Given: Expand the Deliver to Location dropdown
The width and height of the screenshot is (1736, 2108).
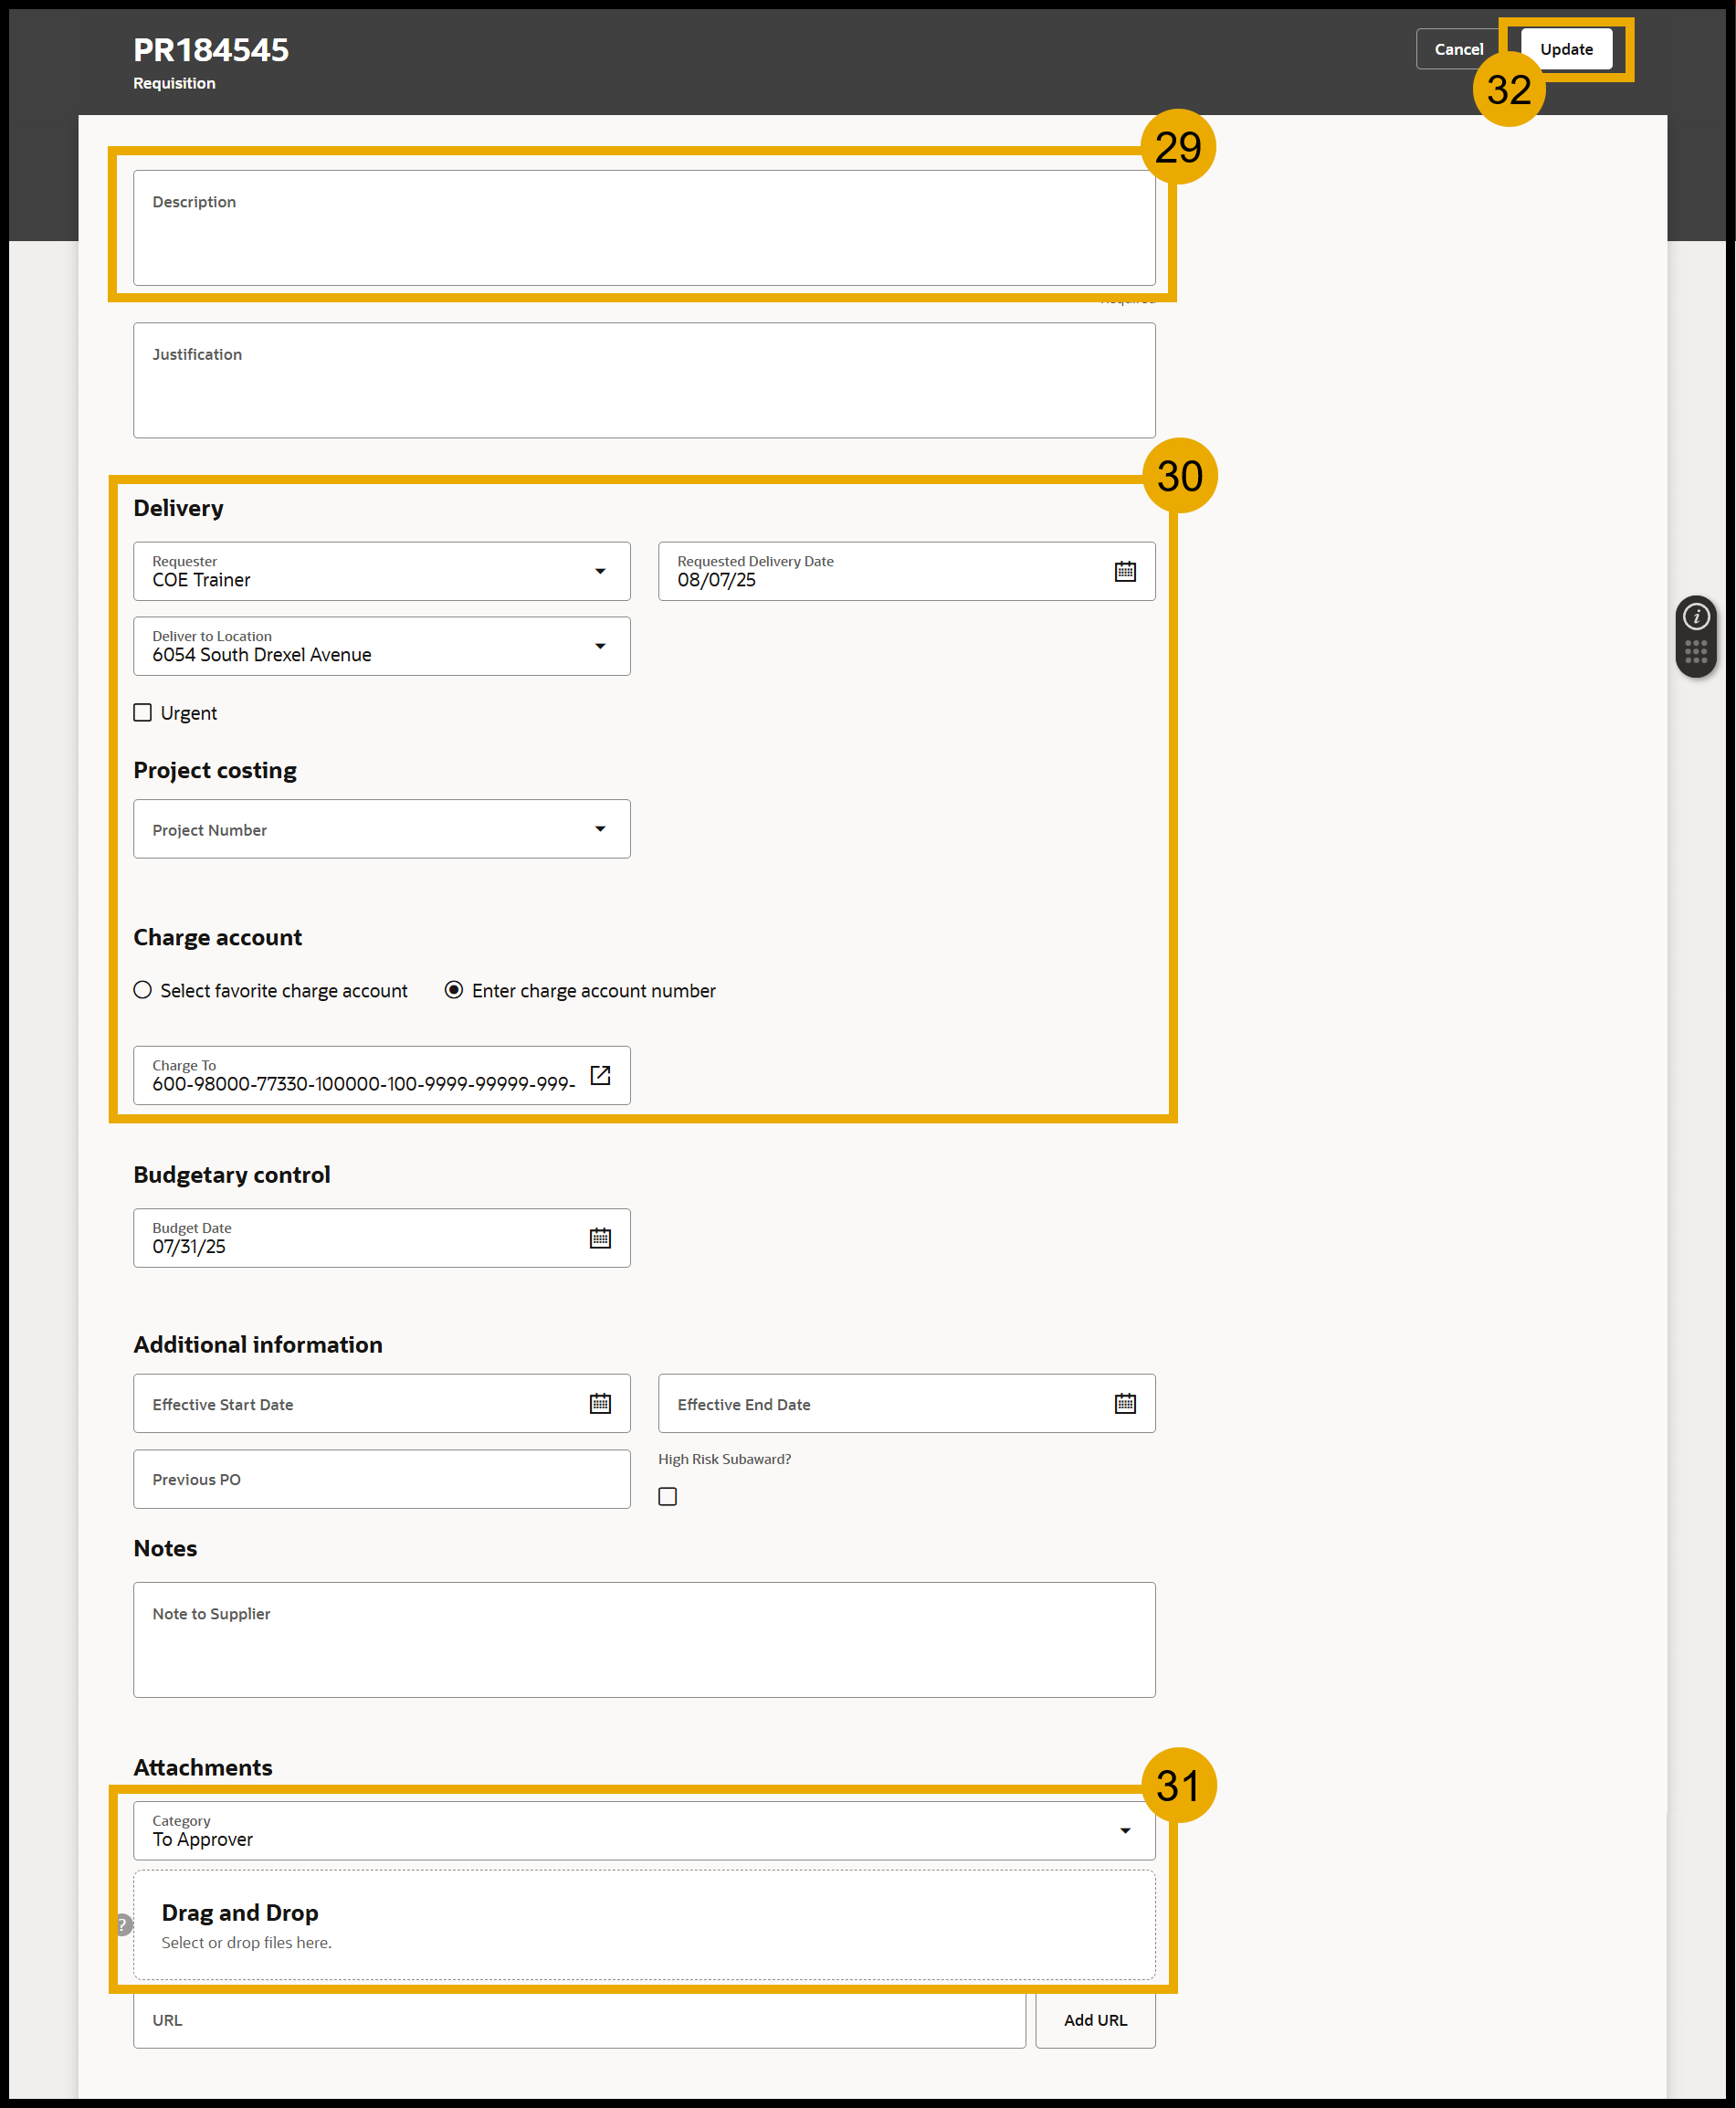Looking at the screenshot, I should (600, 646).
